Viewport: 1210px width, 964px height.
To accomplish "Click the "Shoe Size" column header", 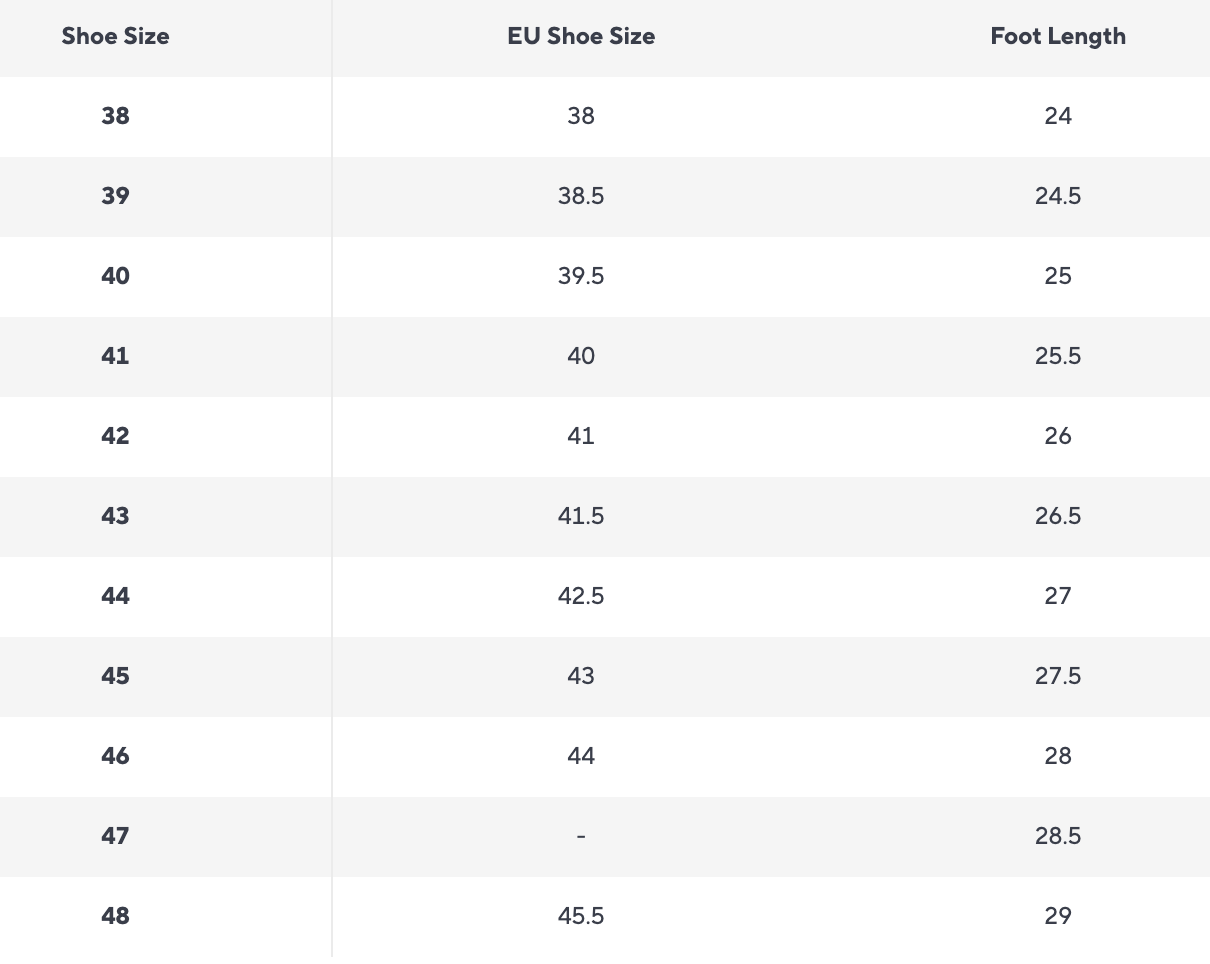I will click(115, 37).
